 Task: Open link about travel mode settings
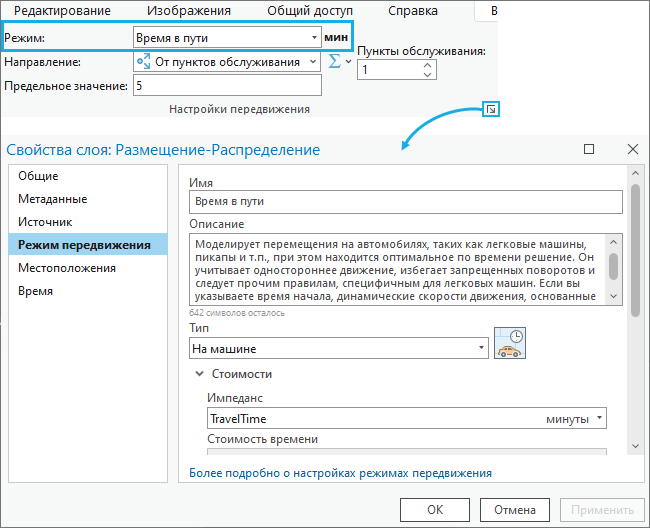(340, 473)
